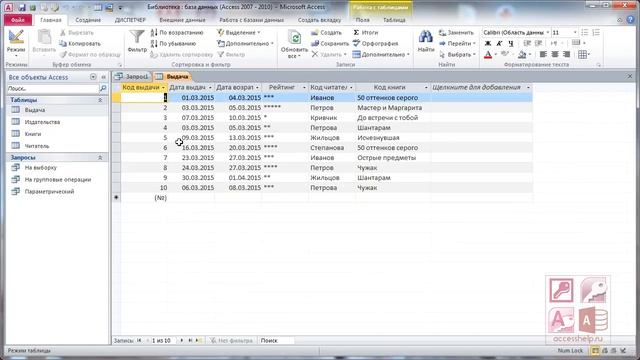Open Книги table in navigation pane
Image resolution: width=640 pixels, height=360 pixels.
33,134
